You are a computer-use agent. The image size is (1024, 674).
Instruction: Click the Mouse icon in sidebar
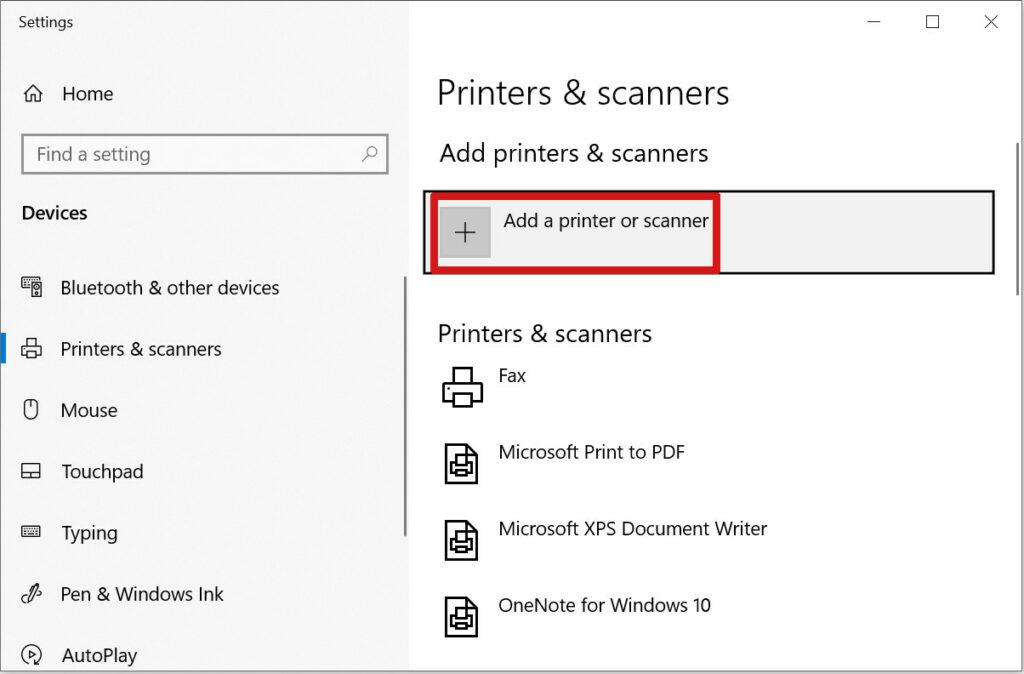coord(31,409)
